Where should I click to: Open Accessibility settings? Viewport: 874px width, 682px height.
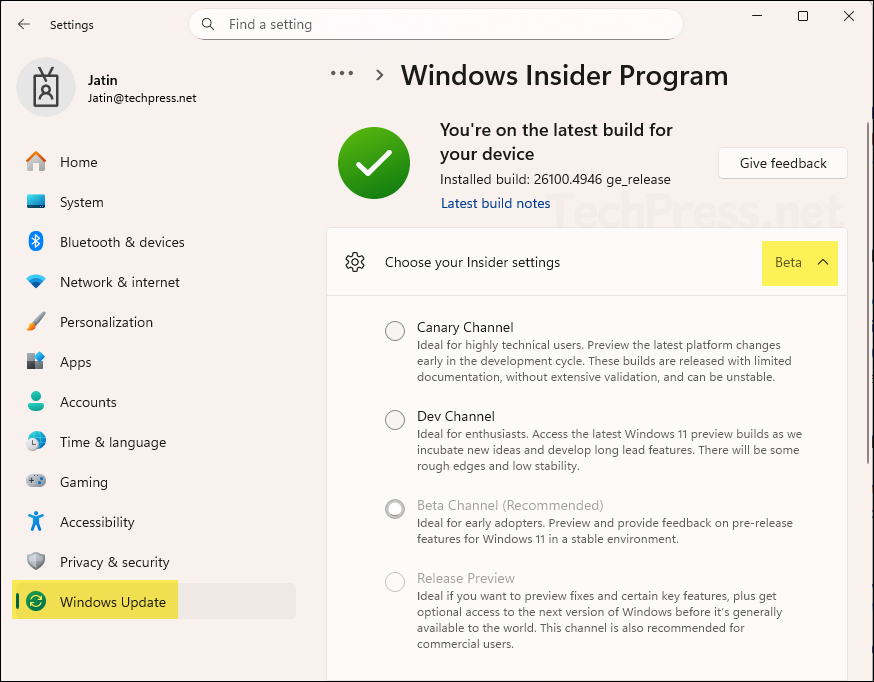pos(155,522)
